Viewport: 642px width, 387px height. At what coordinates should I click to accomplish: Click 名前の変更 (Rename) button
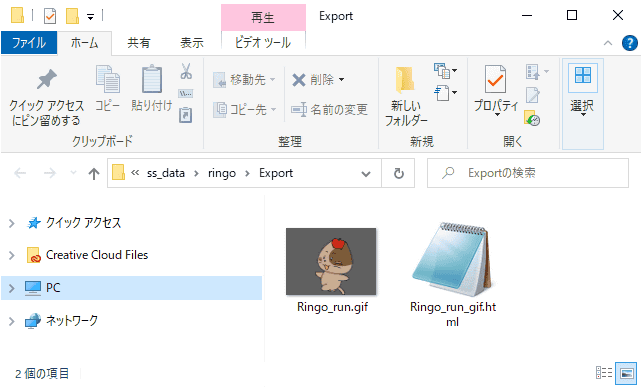329,110
